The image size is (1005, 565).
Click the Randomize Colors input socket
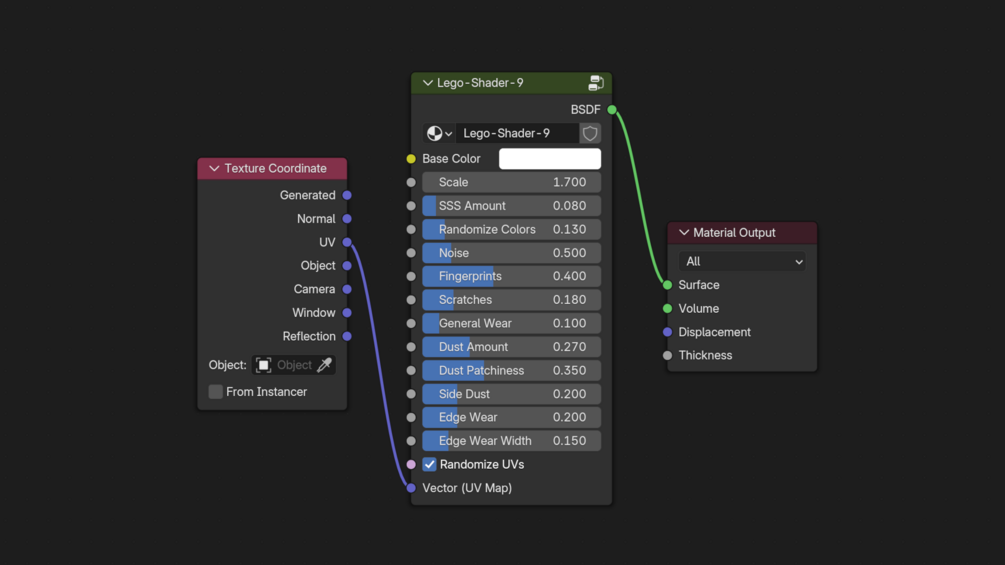411,229
